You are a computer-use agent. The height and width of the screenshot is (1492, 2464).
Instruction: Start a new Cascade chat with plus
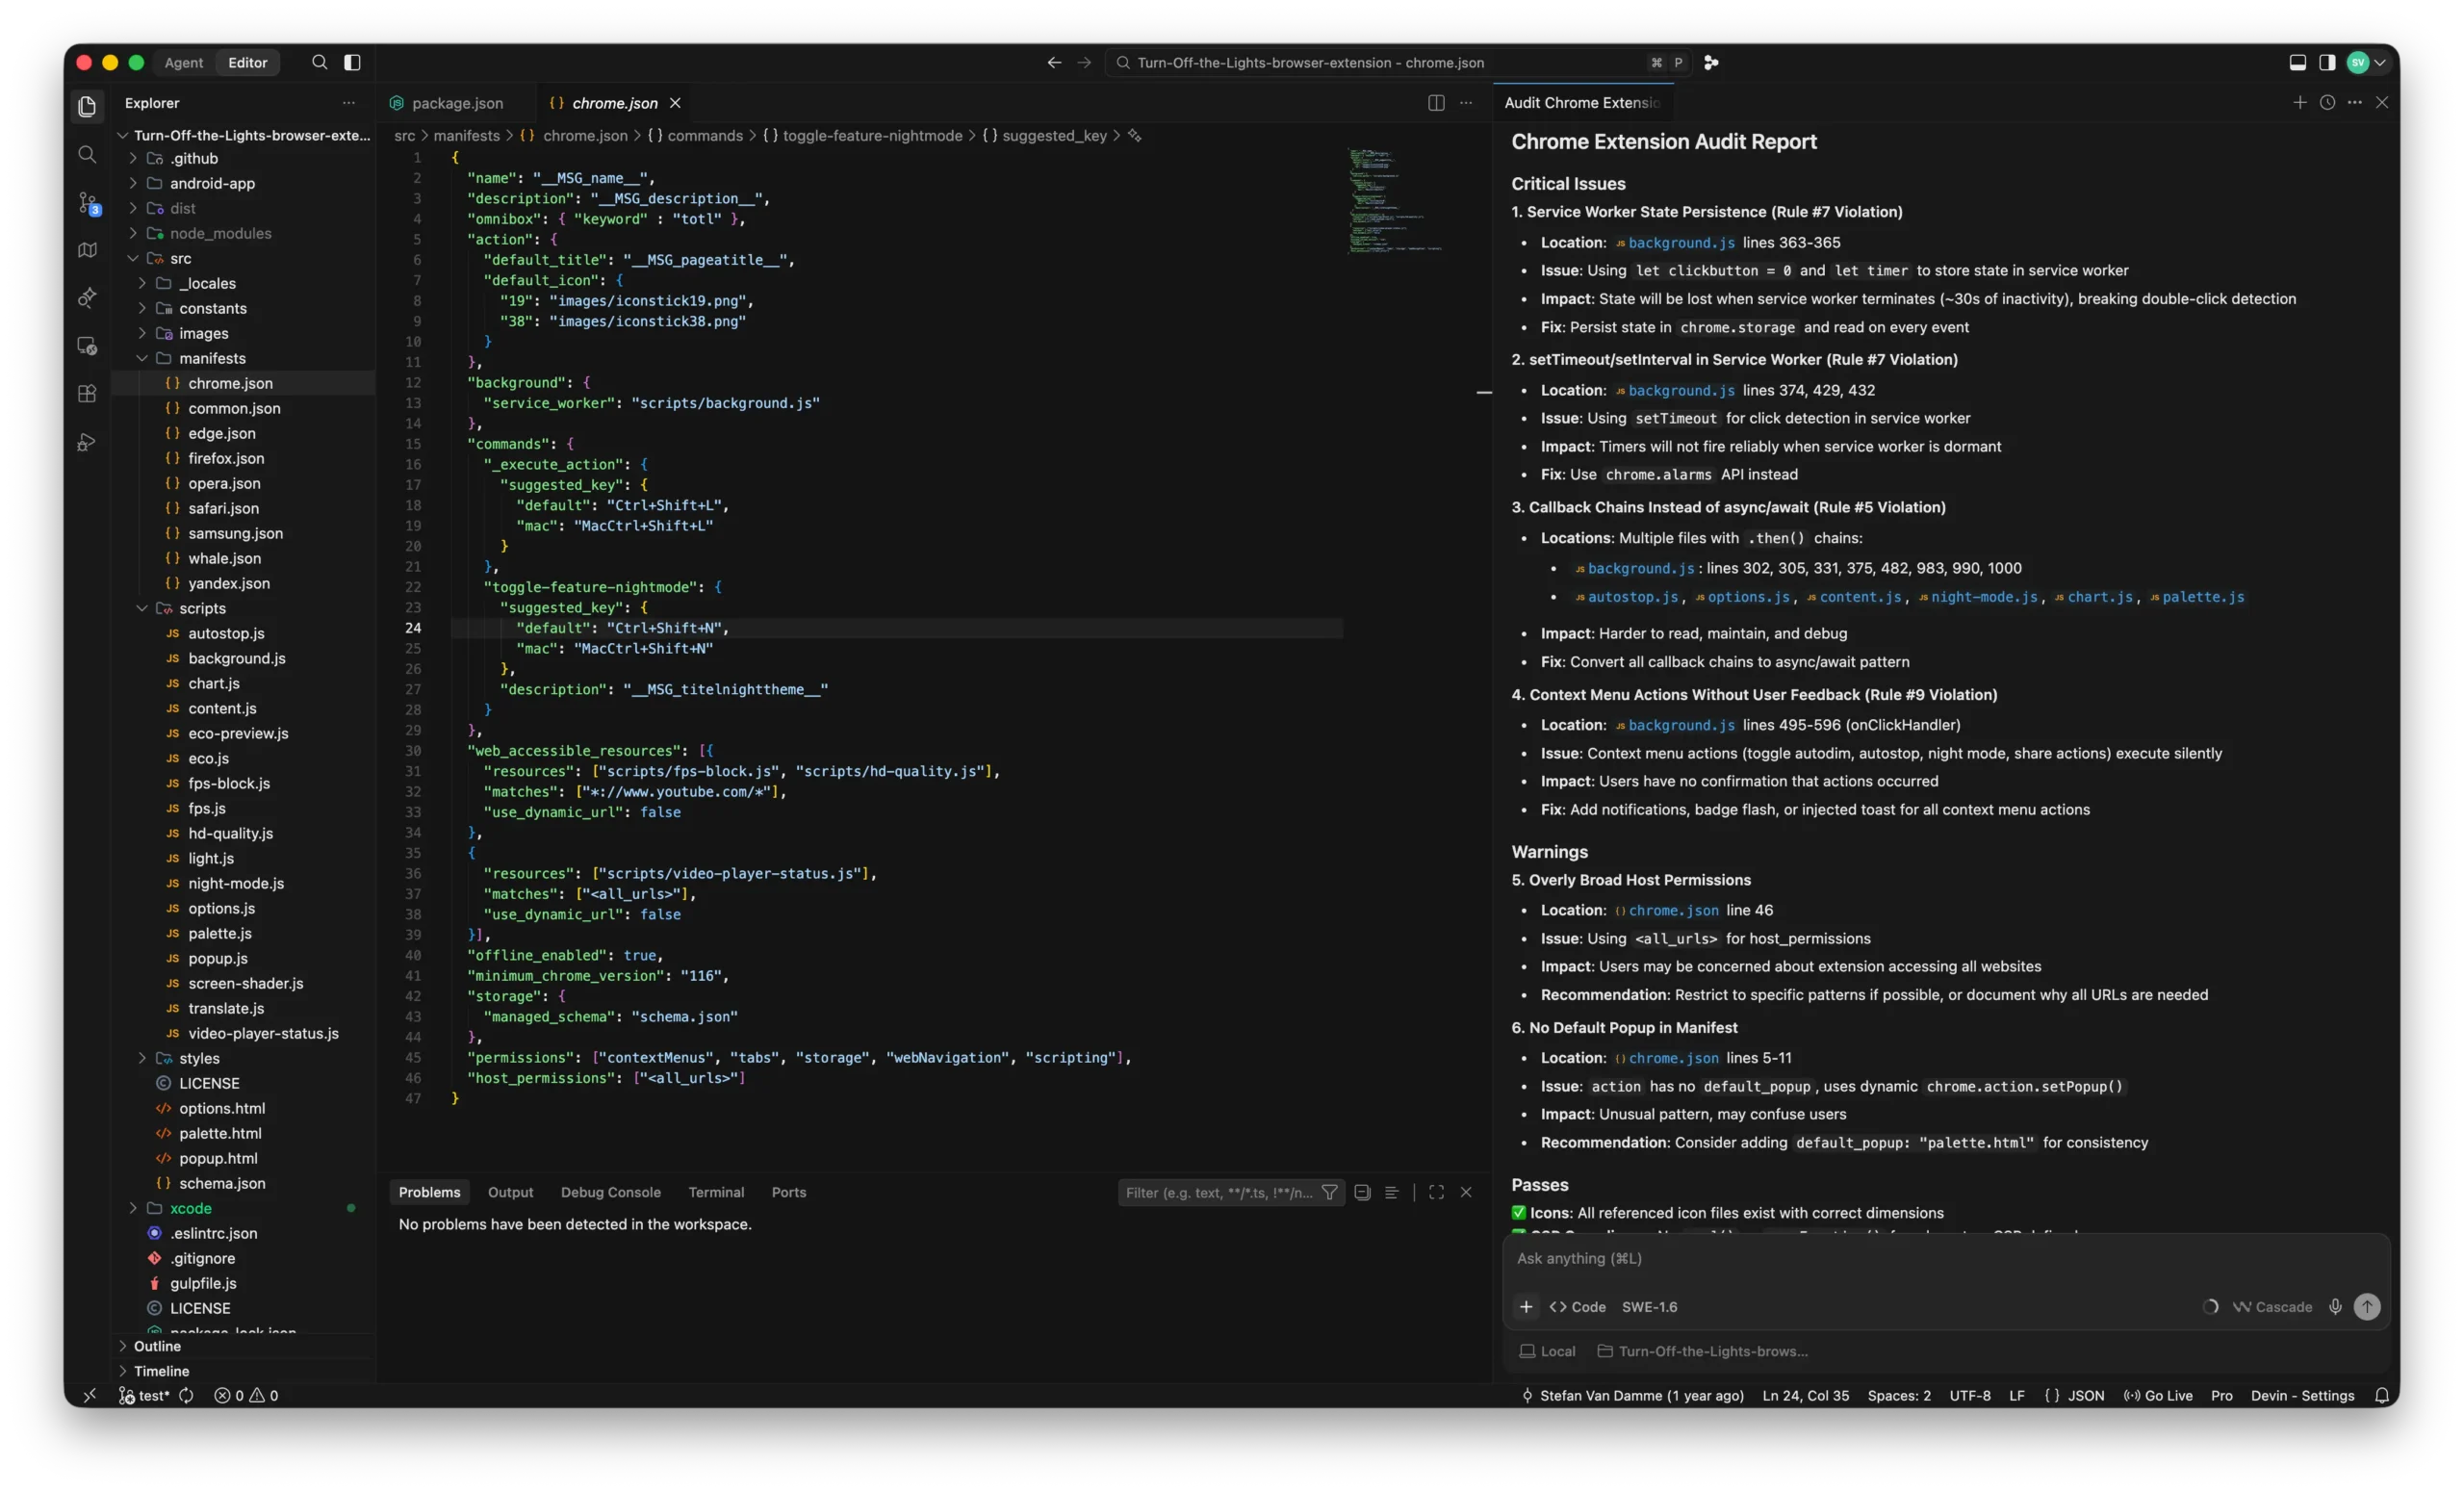point(2299,103)
